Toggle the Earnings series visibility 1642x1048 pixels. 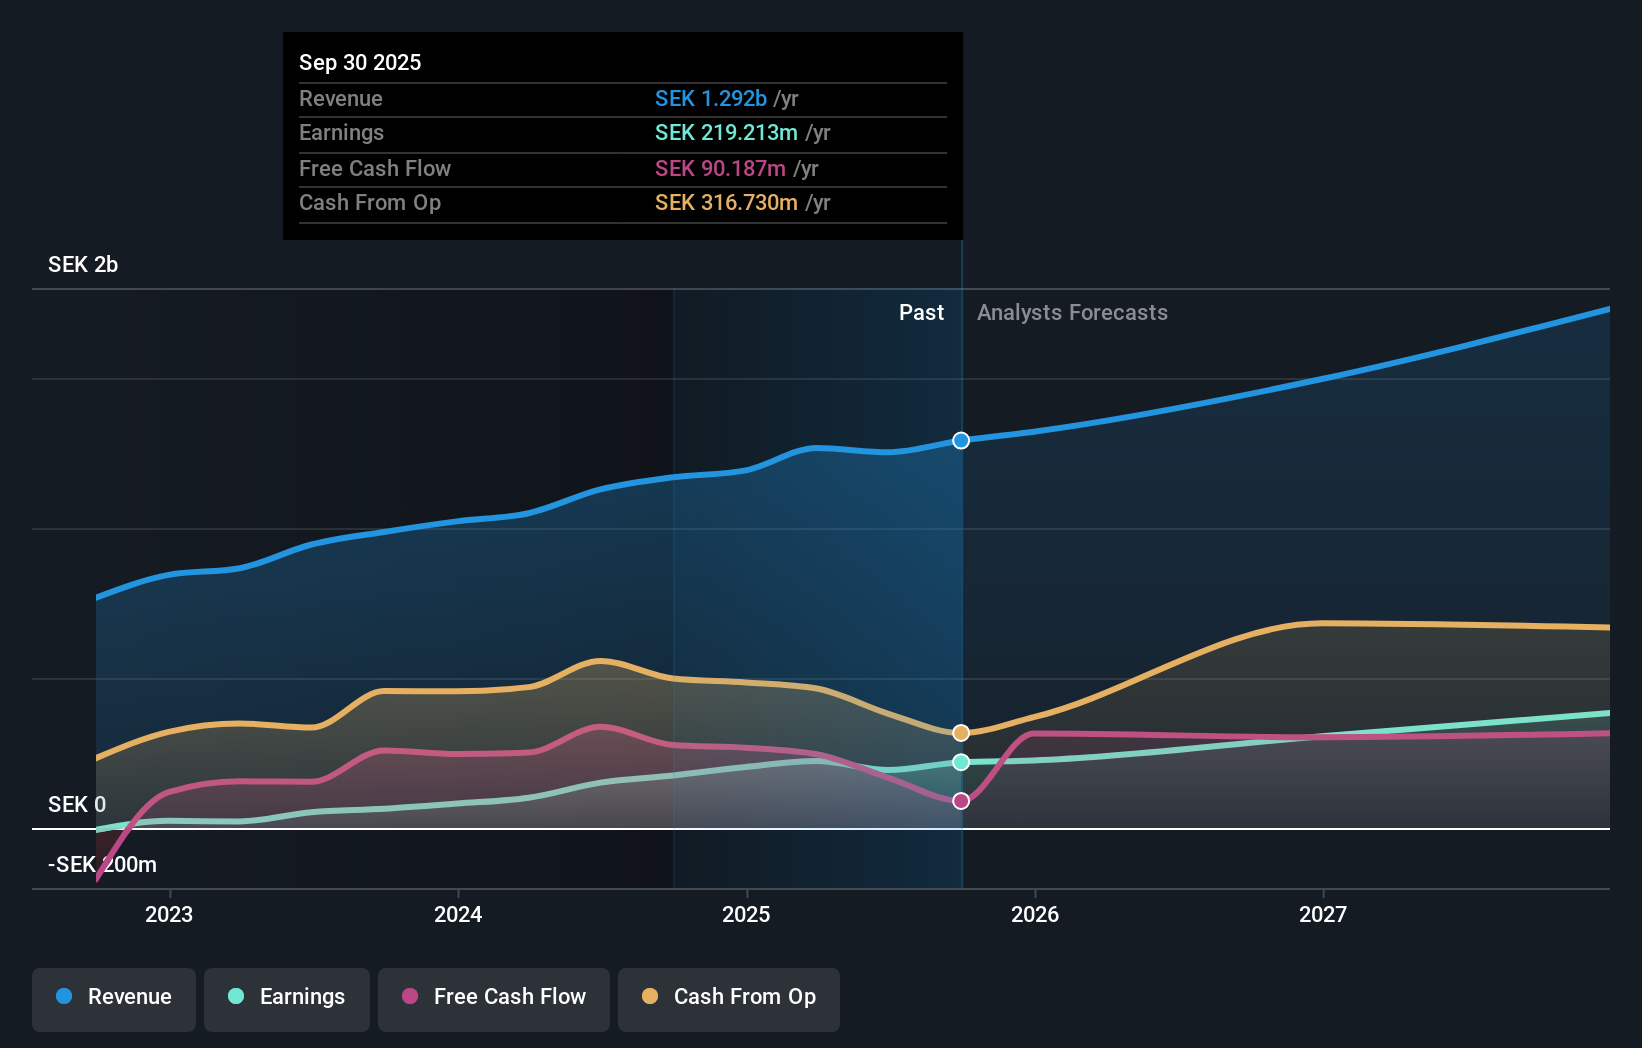coord(286,997)
